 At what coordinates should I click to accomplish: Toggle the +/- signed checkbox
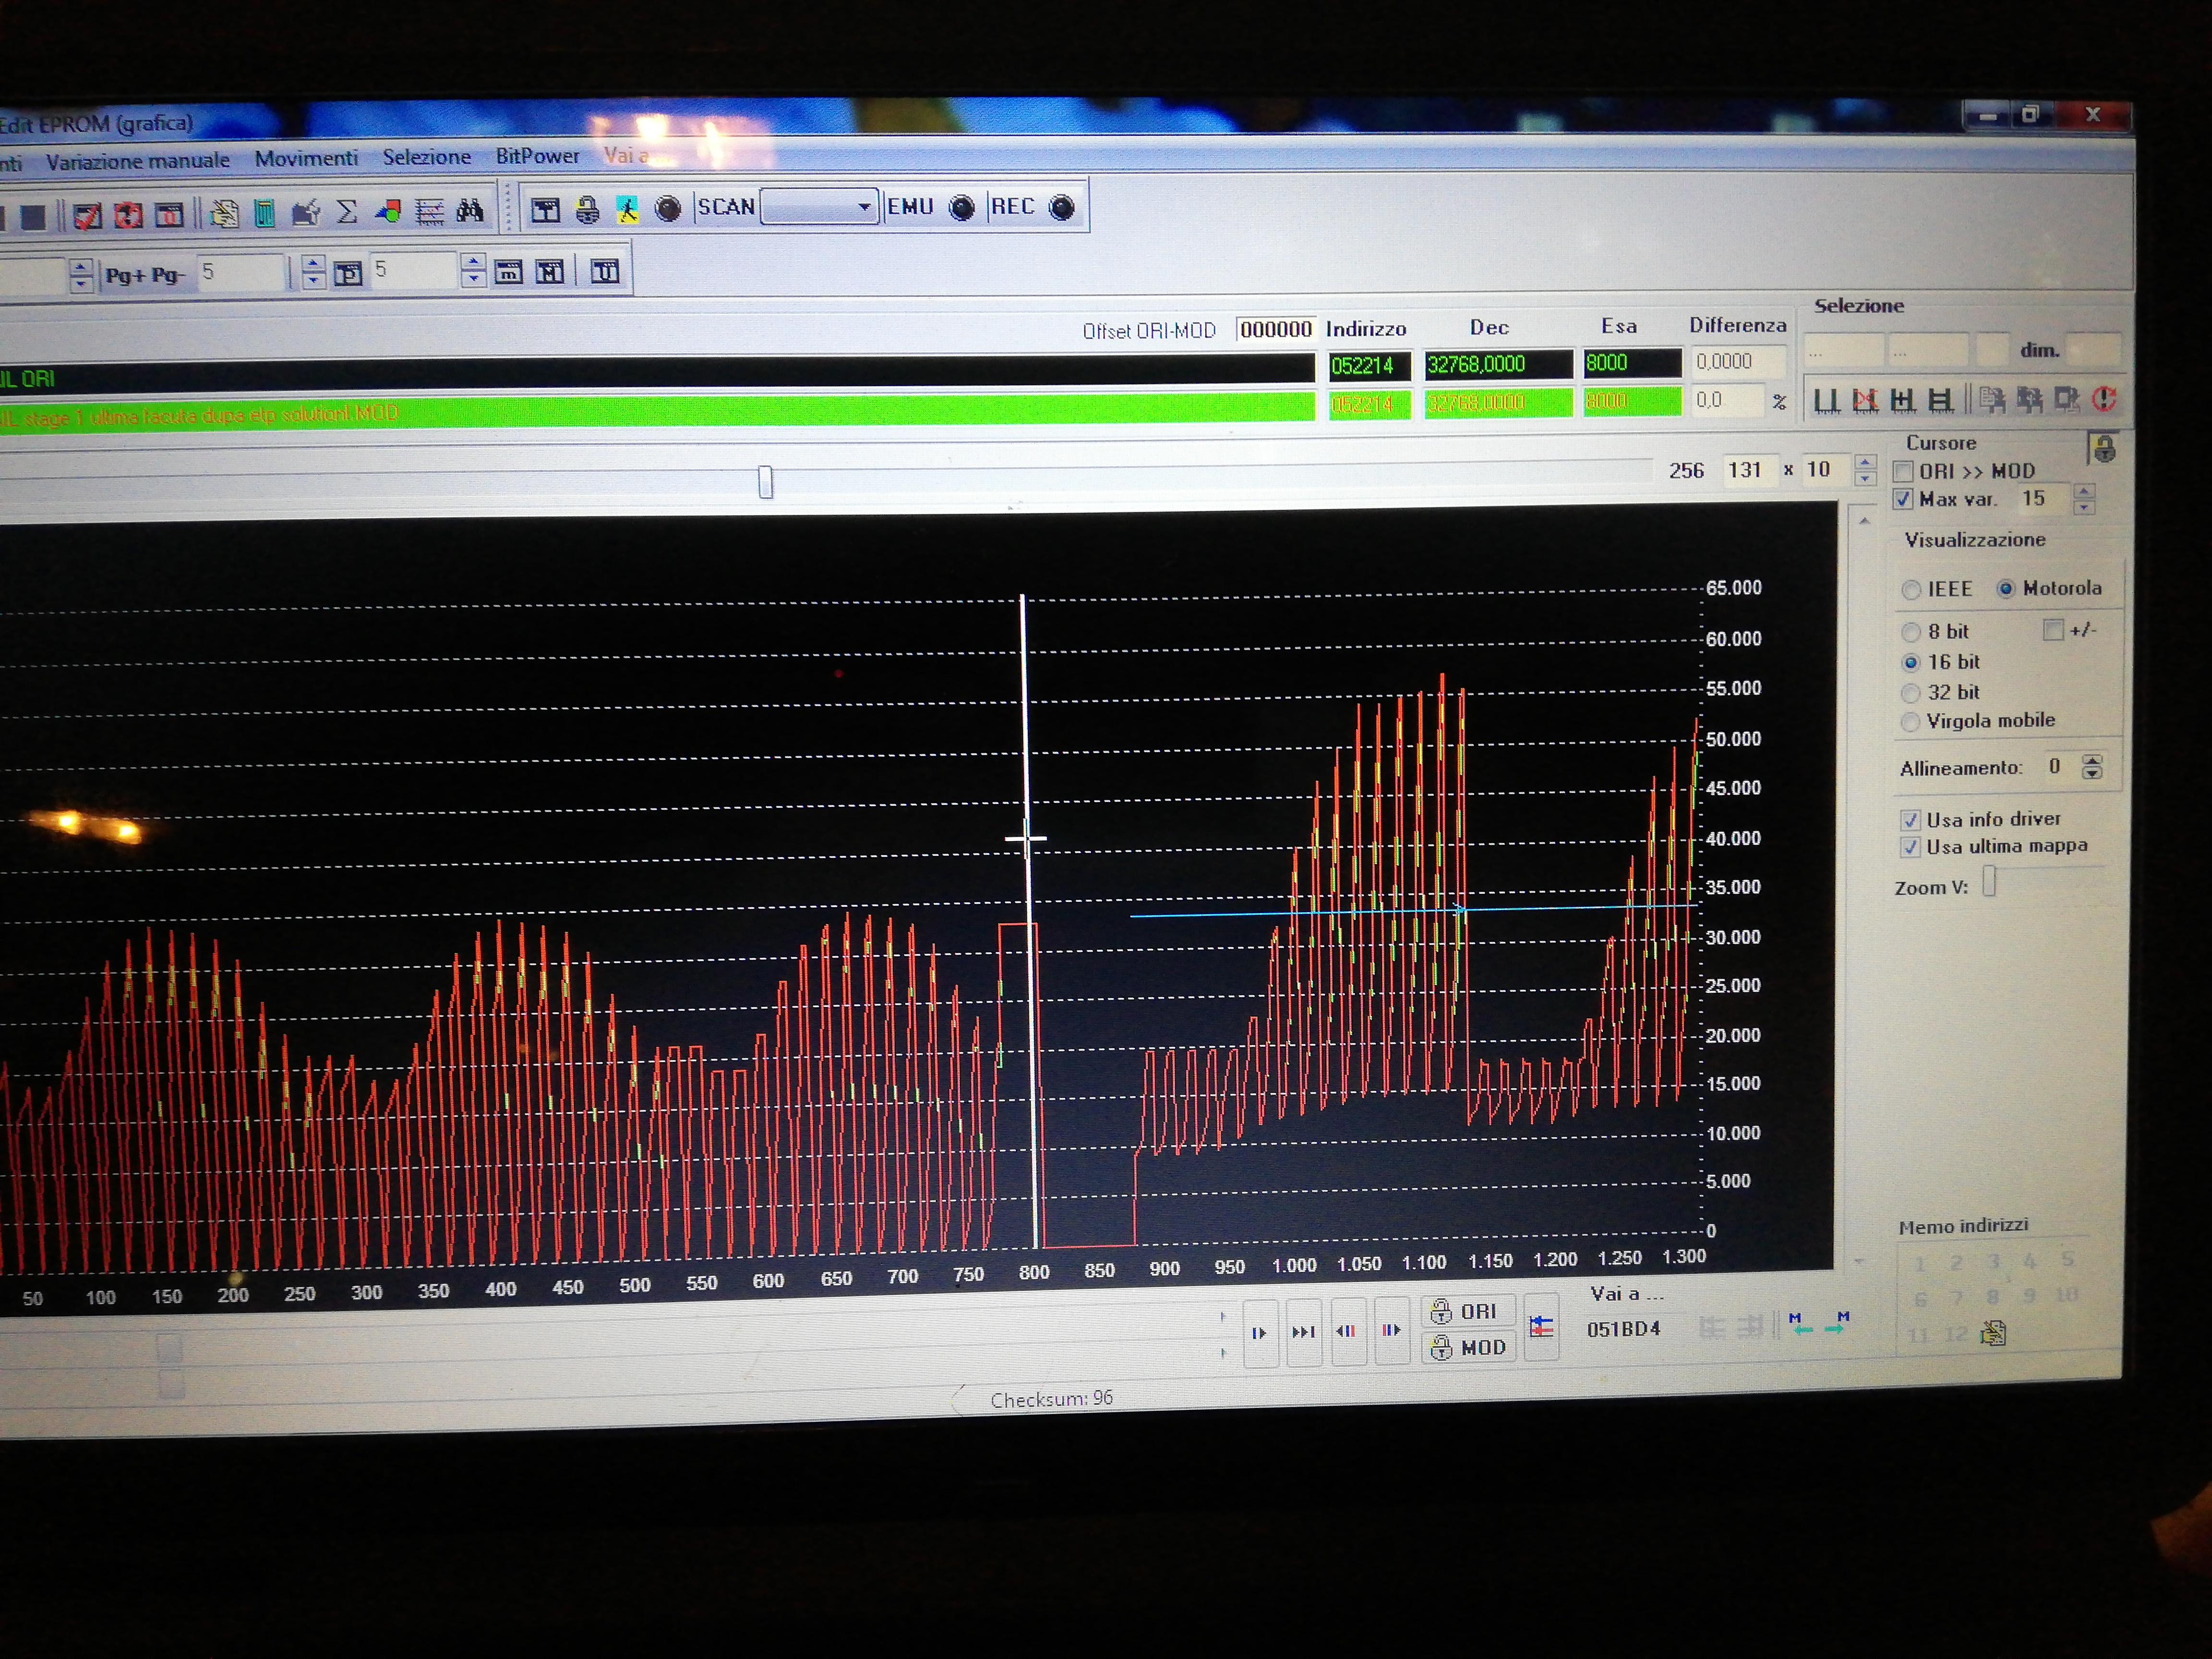pos(2053,630)
